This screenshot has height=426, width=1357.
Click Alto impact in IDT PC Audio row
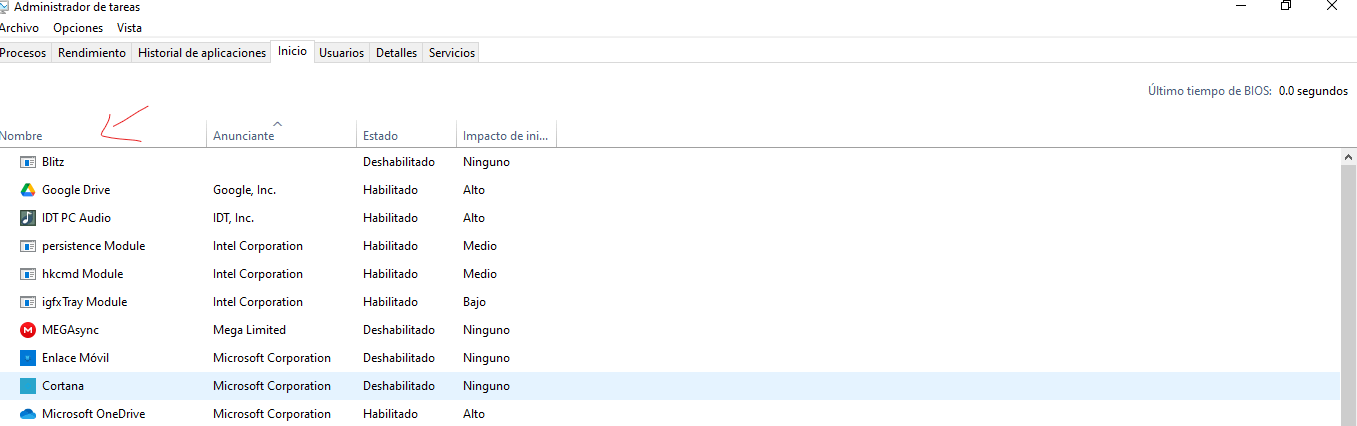point(474,218)
